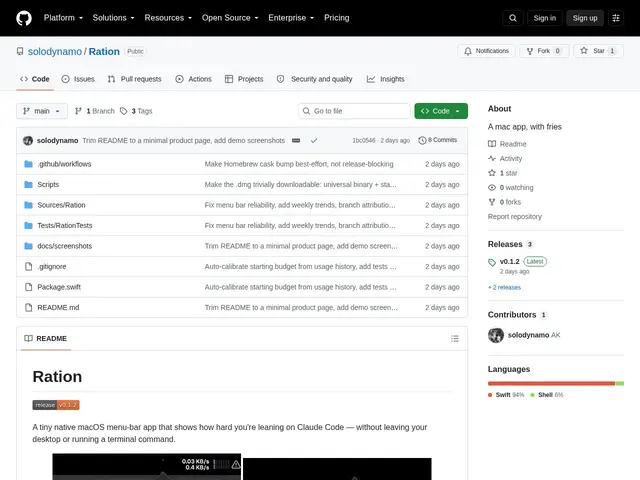Click the GitHub logo home icon
This screenshot has height=480, width=640.
pyautogui.click(x=24, y=18)
